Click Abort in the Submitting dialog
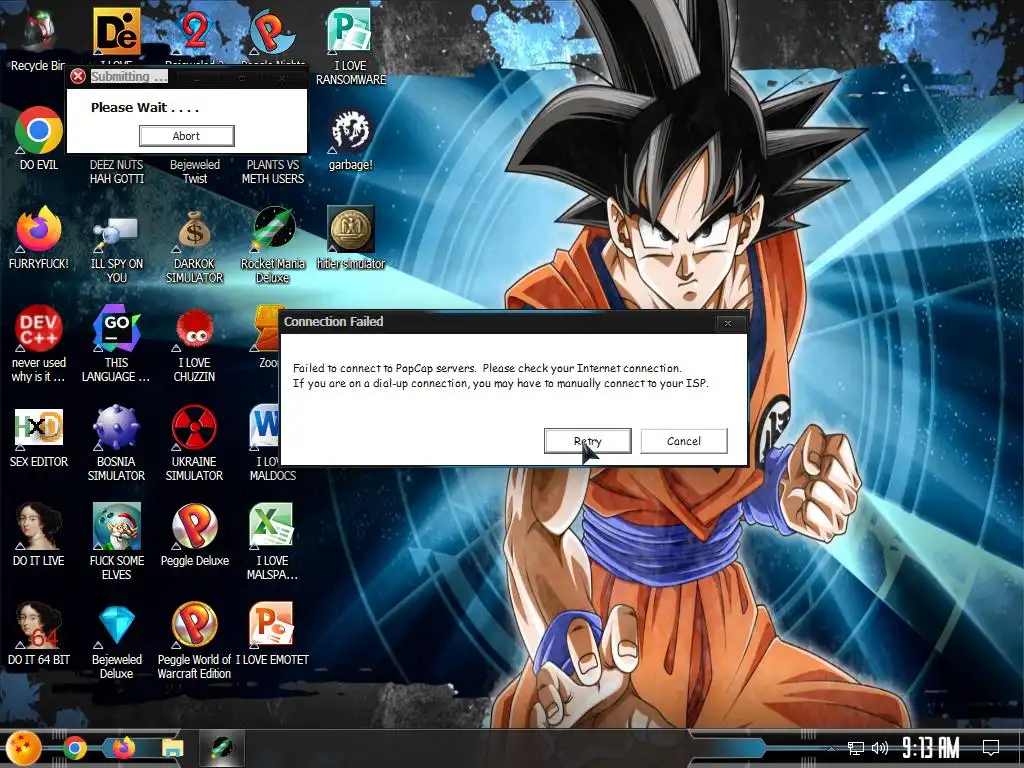1024x768 pixels. click(x=186, y=136)
